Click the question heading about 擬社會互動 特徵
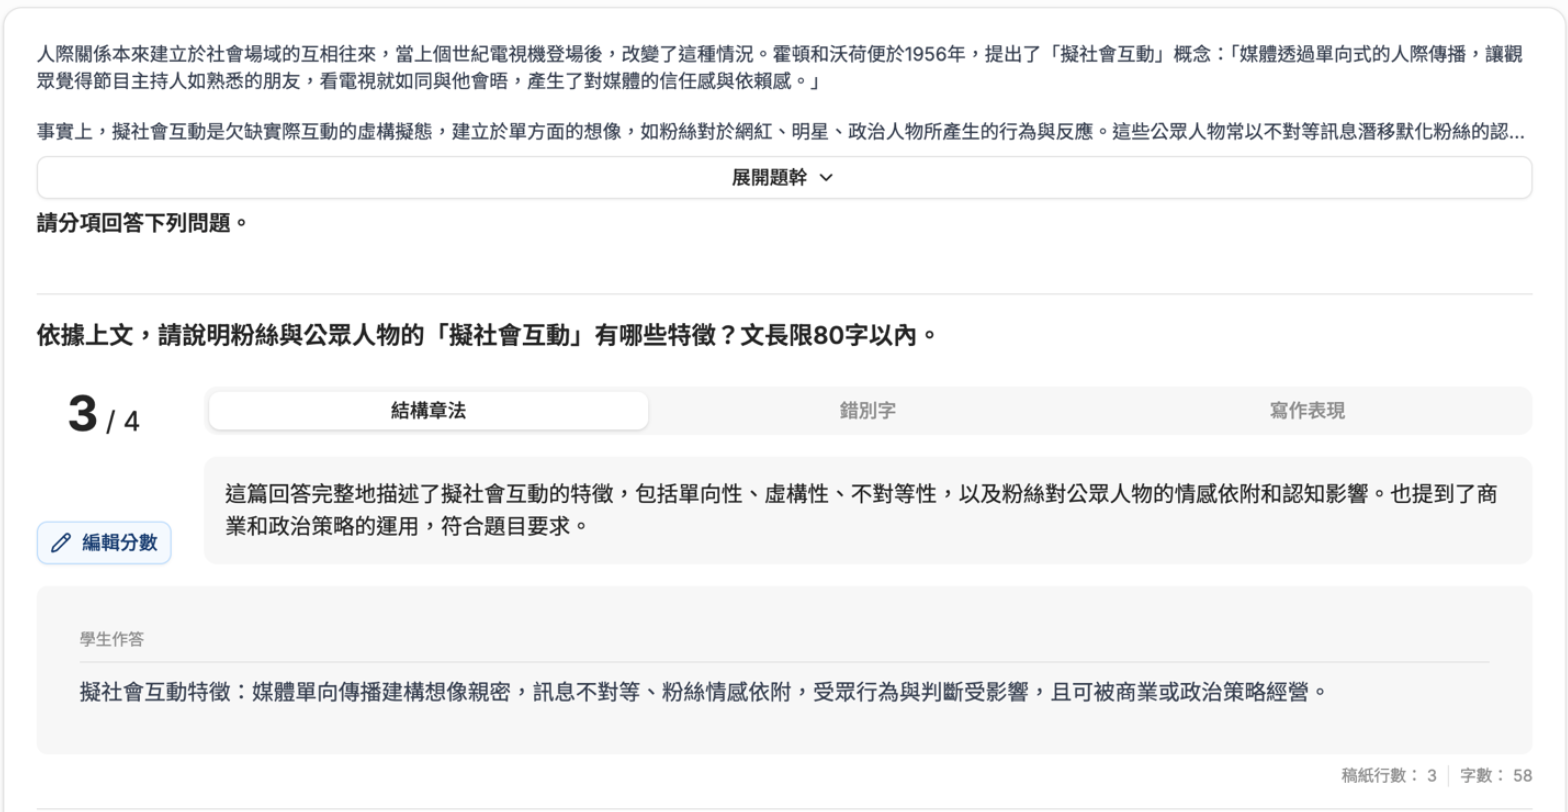Screen dimensions: 1568x812 pos(487,334)
